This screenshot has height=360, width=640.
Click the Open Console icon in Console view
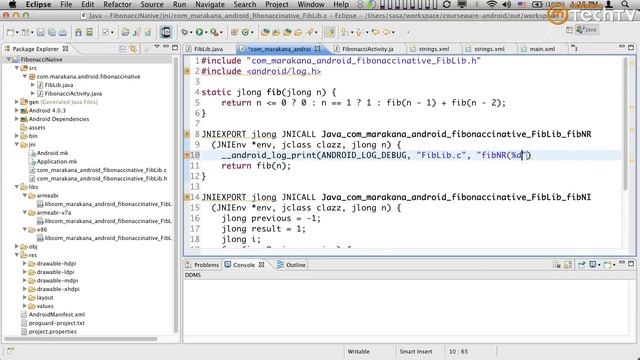(x=608, y=265)
